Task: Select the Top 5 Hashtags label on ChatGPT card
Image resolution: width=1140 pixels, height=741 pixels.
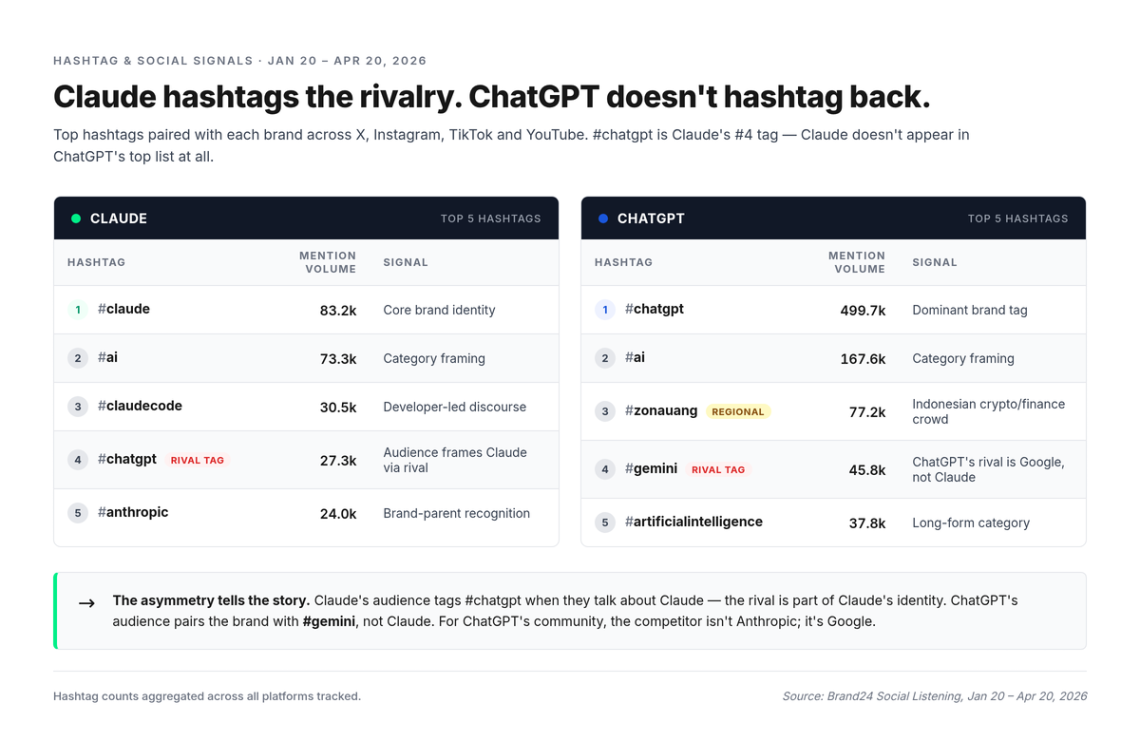Action: coord(1017,218)
